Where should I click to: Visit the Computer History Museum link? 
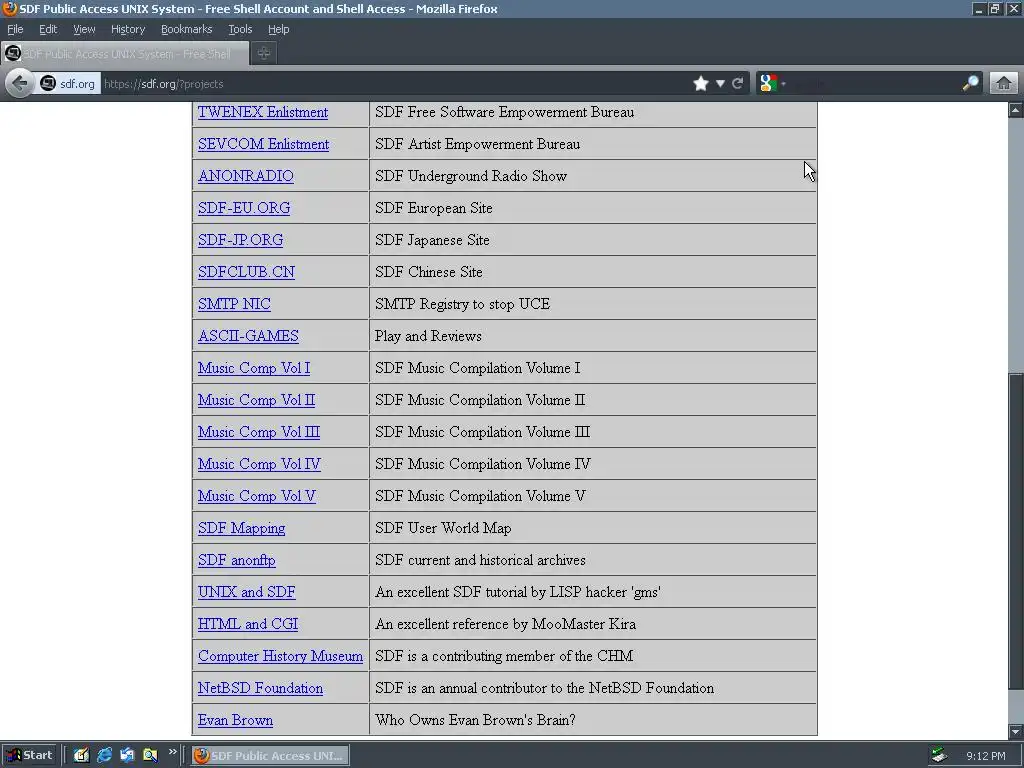click(x=281, y=656)
